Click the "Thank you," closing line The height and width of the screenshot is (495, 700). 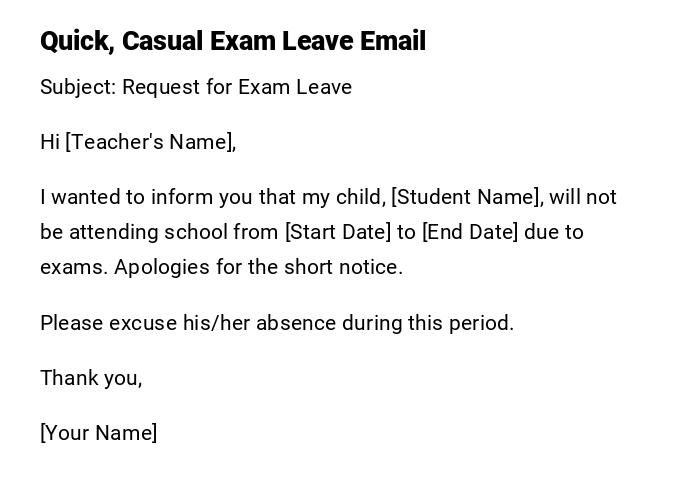point(91,378)
